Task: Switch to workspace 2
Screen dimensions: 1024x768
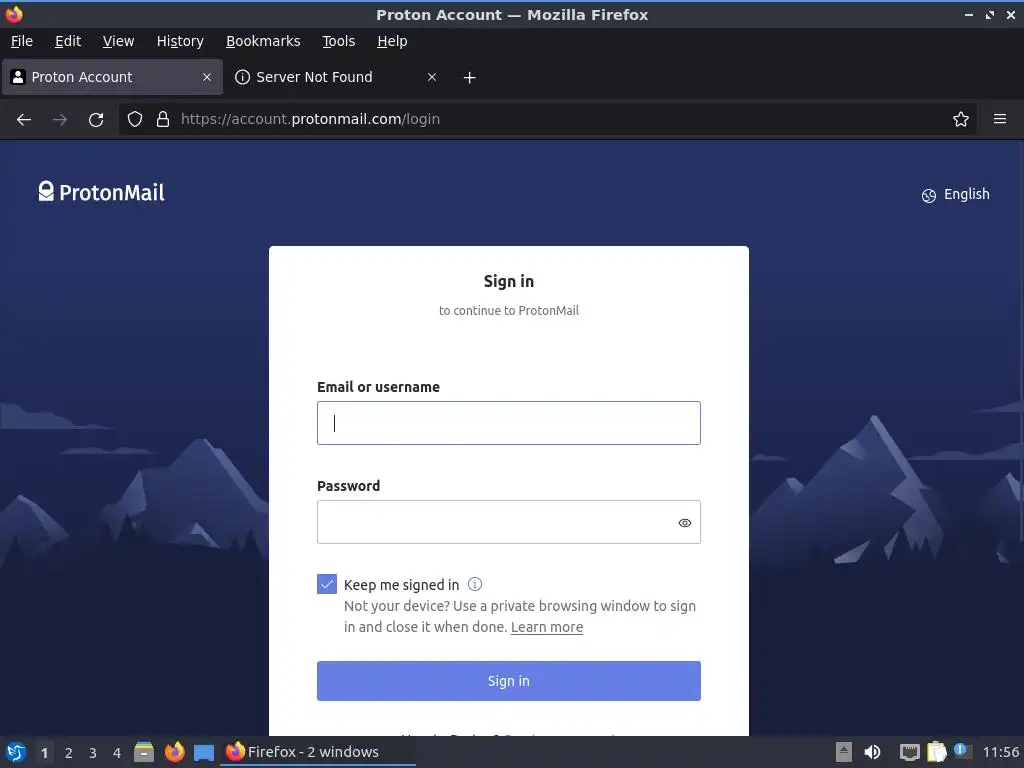Action: (x=69, y=753)
